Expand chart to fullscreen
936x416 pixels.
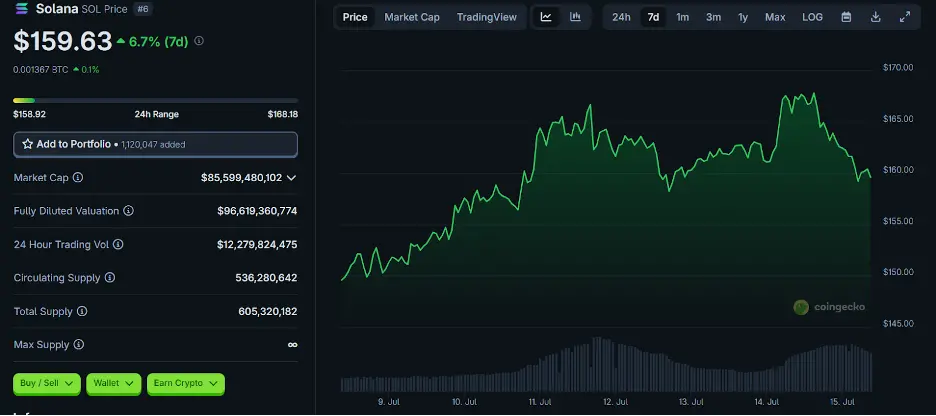point(905,17)
